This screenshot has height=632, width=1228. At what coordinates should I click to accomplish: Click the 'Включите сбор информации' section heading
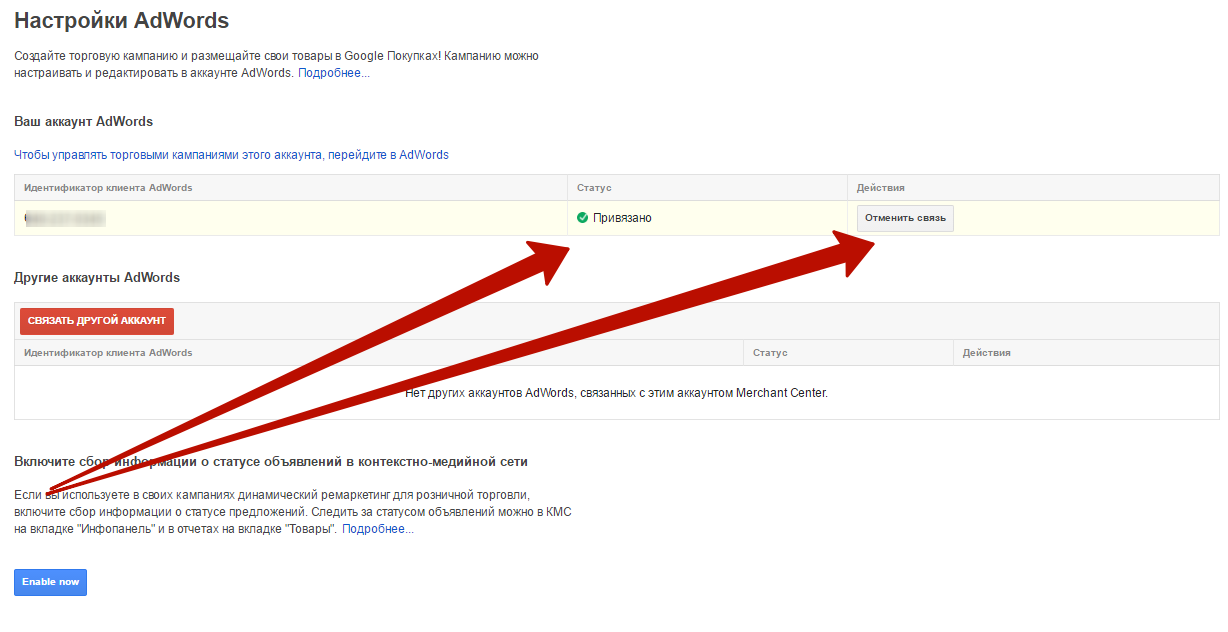click(x=271, y=461)
